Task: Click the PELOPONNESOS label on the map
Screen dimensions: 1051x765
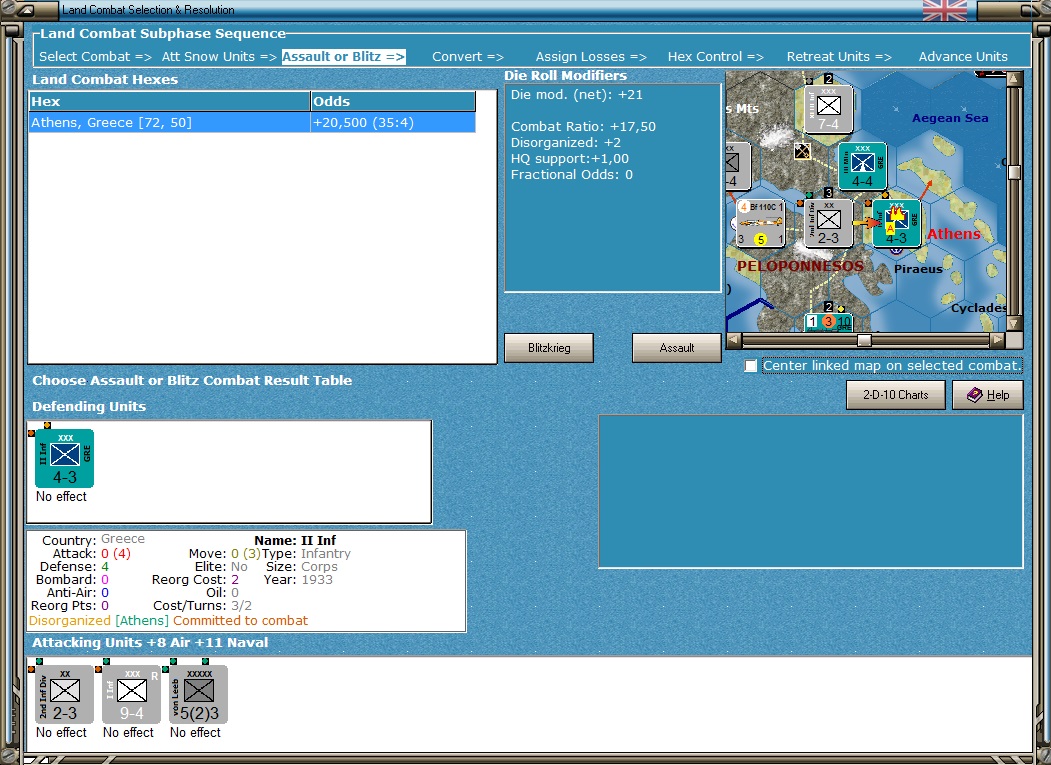Action: coord(800,266)
